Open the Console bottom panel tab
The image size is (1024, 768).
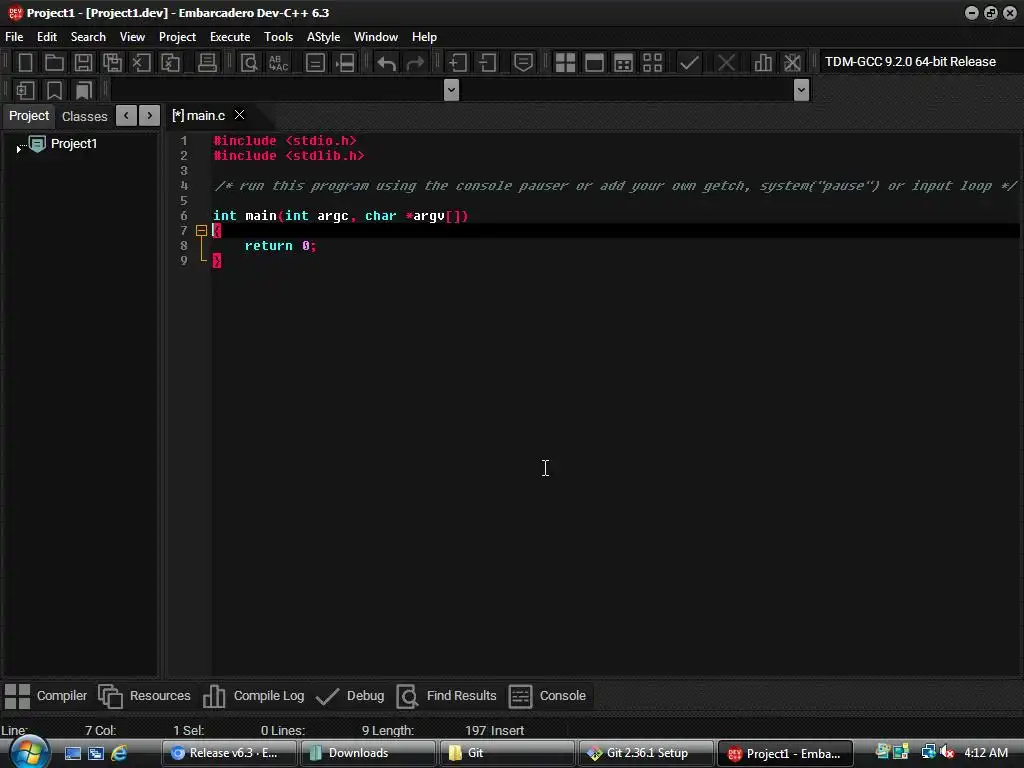click(x=547, y=696)
